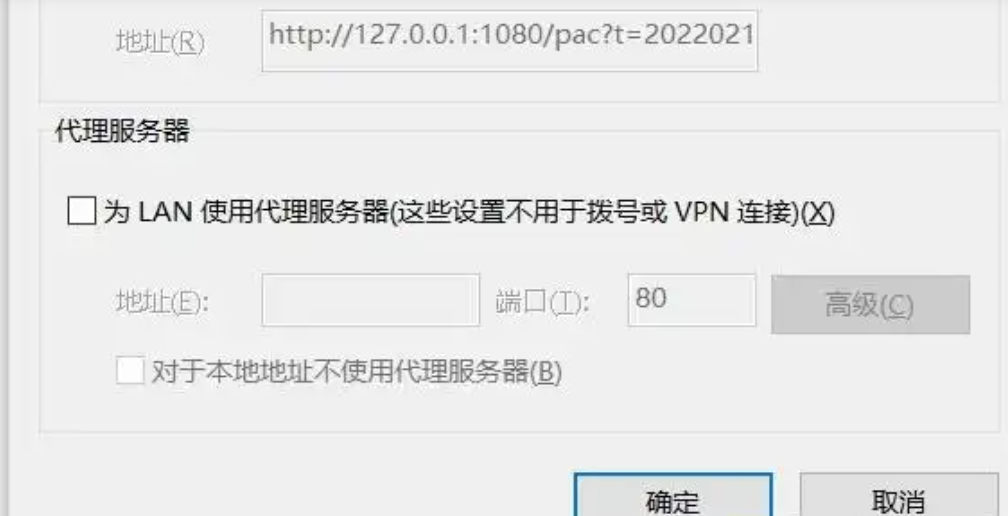Viewport: 1008px width, 516px height.
Task: Click the (X) hint after VPN 连接
Action: click(820, 213)
